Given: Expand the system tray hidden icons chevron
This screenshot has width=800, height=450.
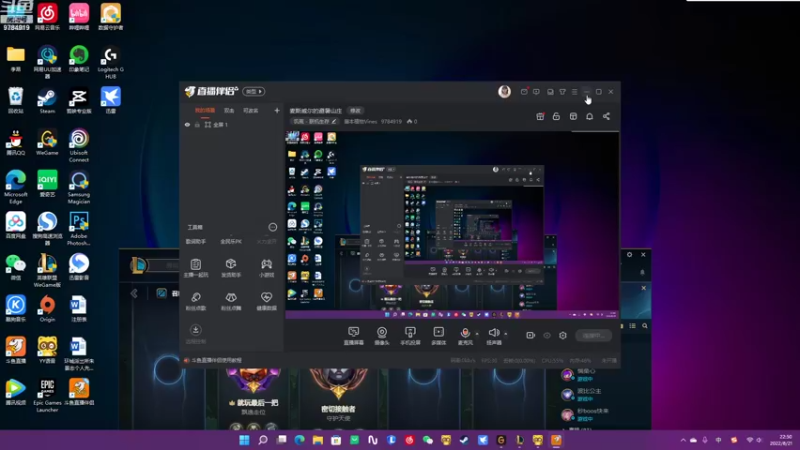Looking at the screenshot, I should click(683, 440).
